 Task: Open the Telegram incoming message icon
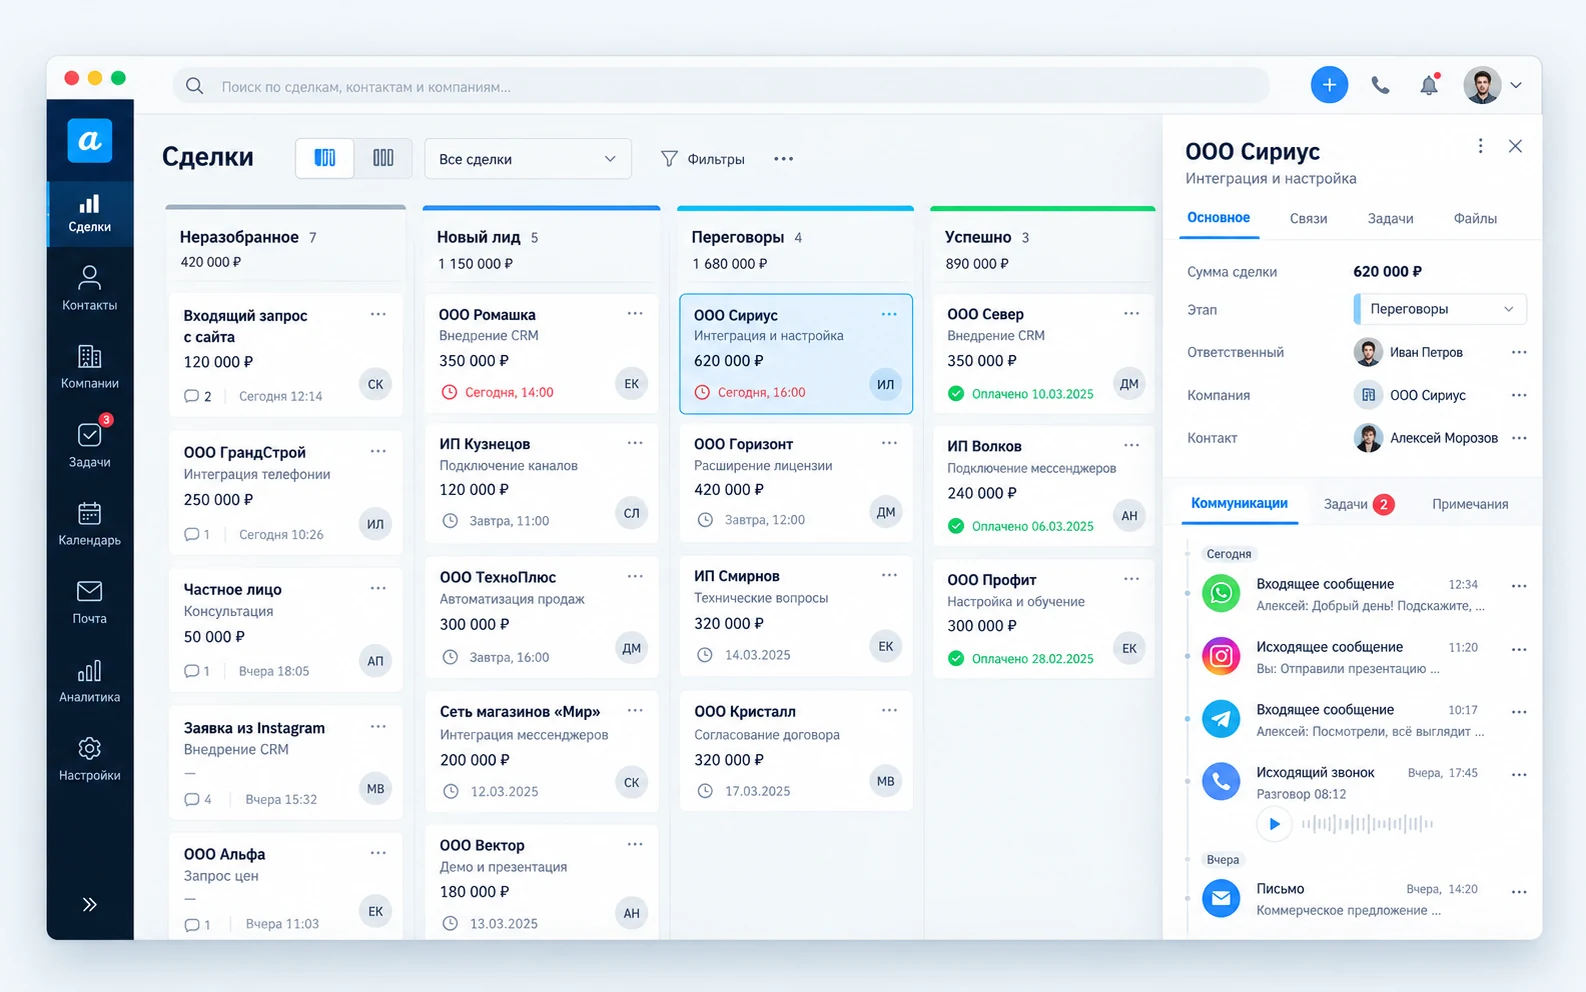(1221, 718)
